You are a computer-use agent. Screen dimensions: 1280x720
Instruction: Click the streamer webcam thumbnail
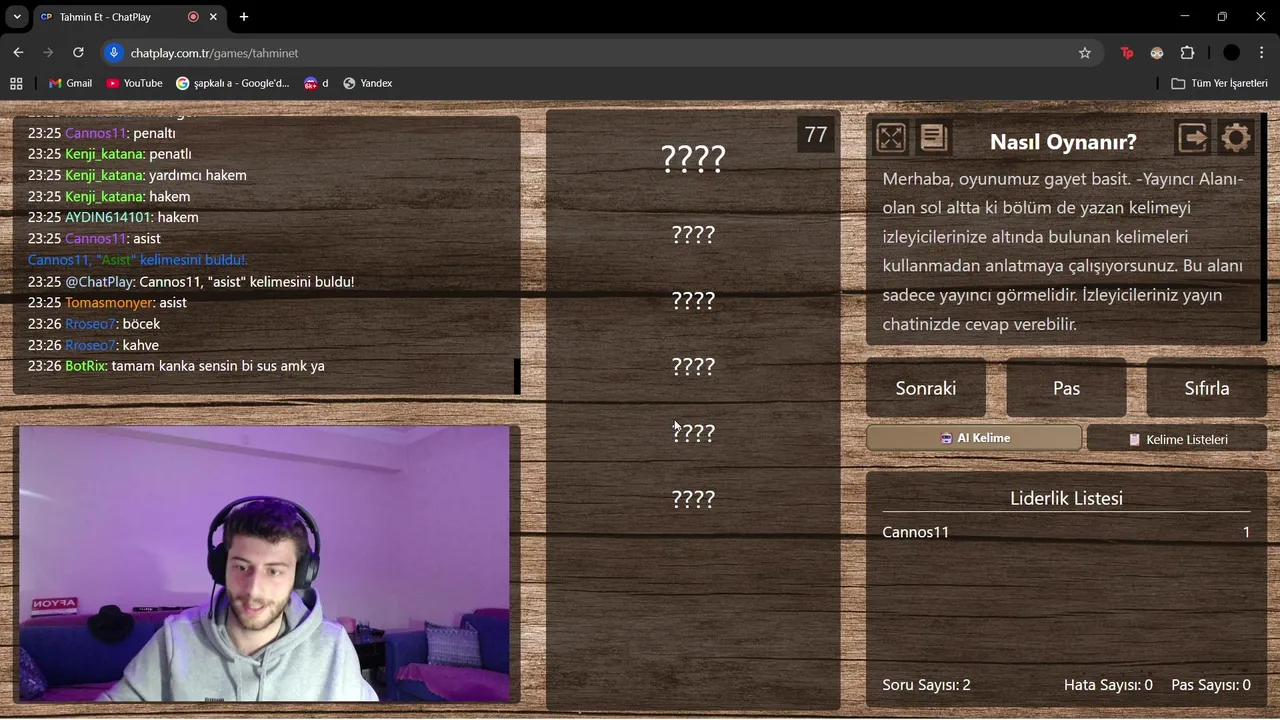coord(264,564)
